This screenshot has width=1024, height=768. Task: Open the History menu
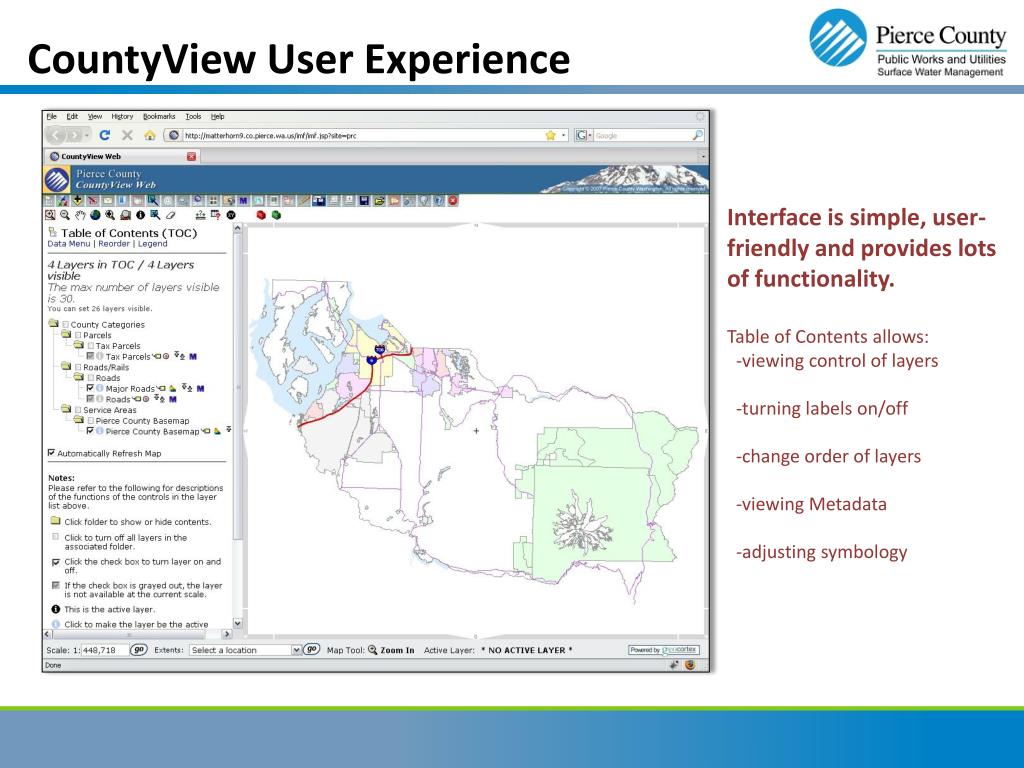[122, 116]
